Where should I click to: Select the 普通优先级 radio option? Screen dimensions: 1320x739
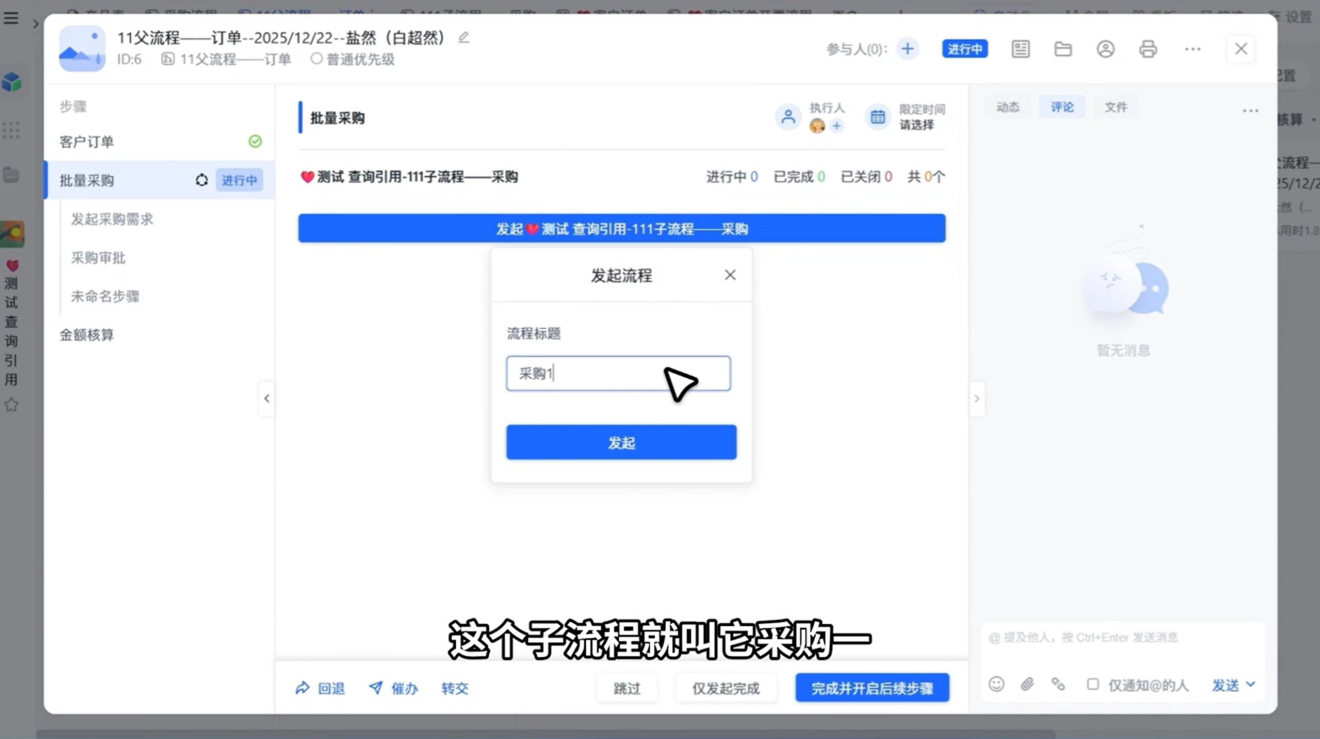click(x=316, y=59)
